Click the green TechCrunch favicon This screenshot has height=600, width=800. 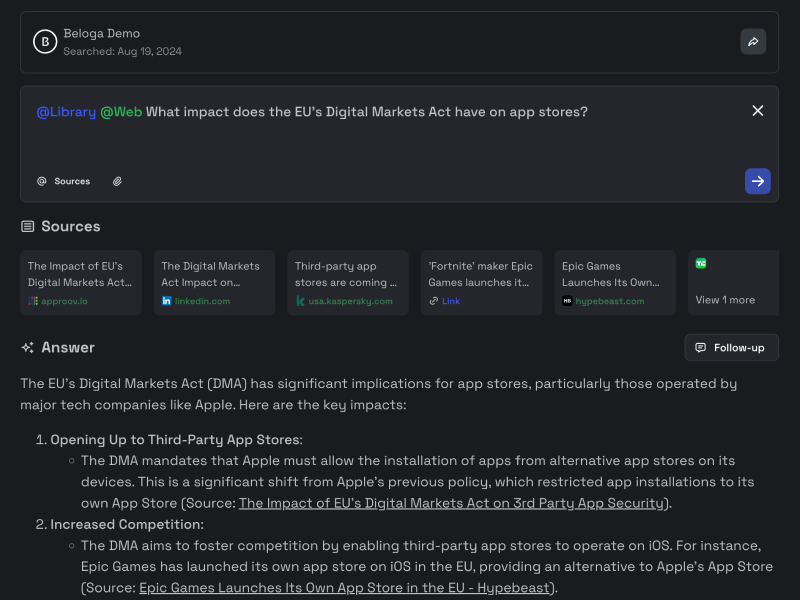pos(701,263)
